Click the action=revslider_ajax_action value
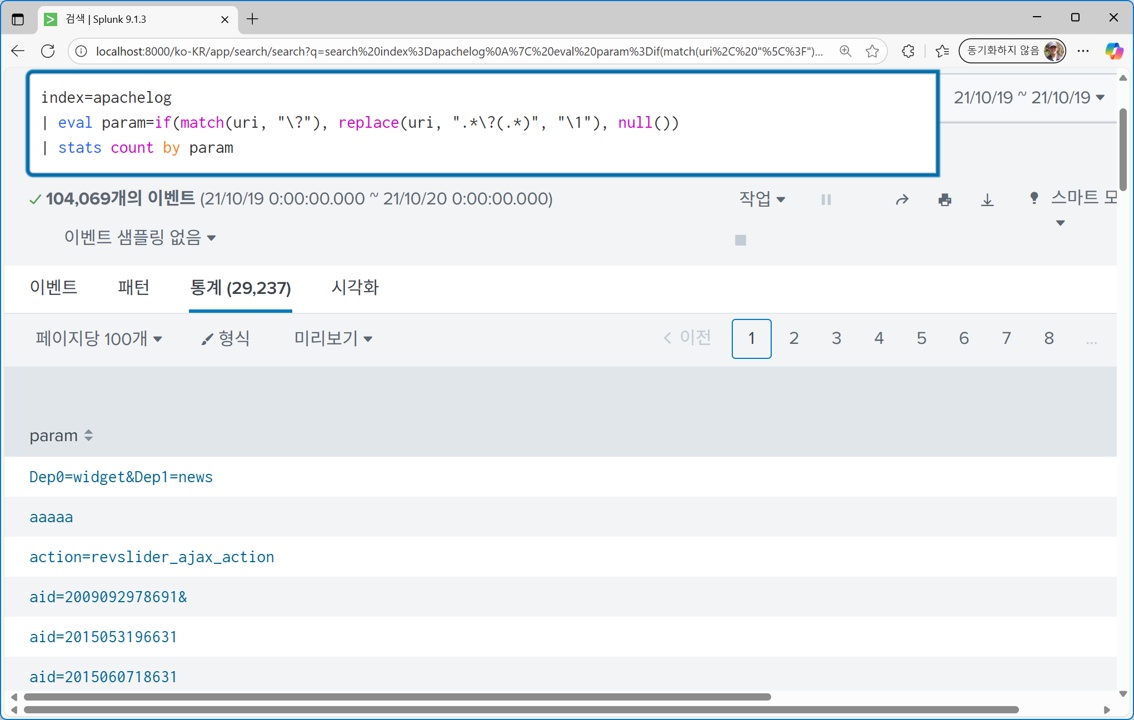1134x720 pixels. coord(152,557)
